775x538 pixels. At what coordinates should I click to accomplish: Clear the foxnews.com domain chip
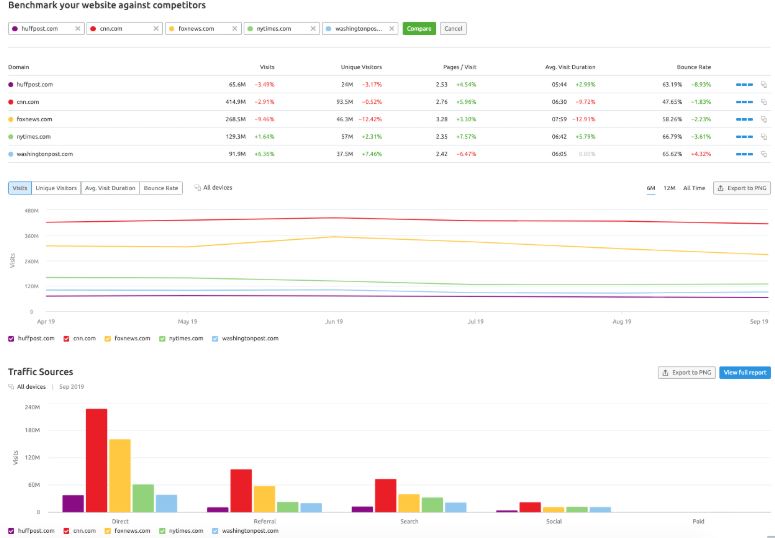tap(234, 29)
